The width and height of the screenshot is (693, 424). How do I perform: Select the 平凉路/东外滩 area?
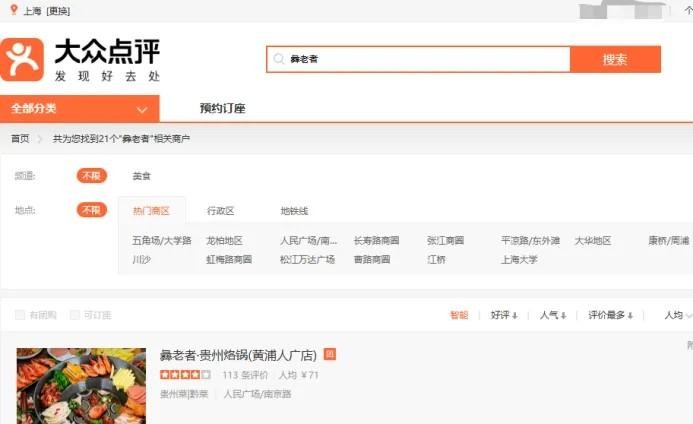tap(530, 241)
